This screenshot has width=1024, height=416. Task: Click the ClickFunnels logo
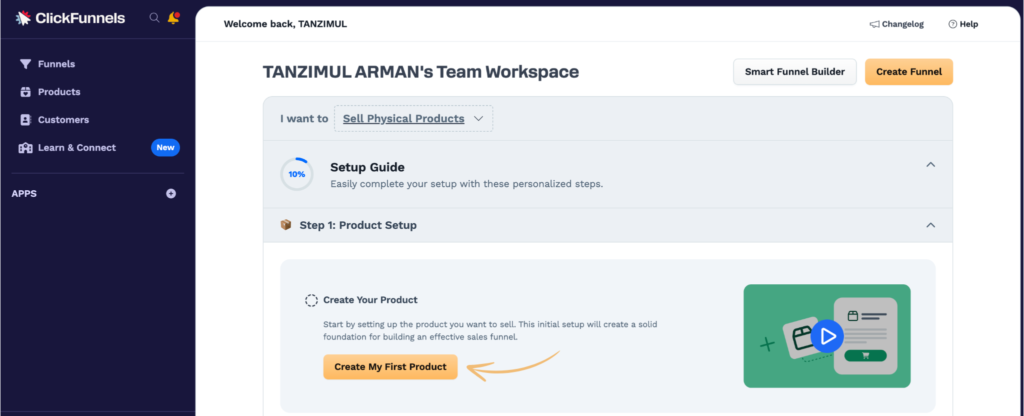click(70, 18)
